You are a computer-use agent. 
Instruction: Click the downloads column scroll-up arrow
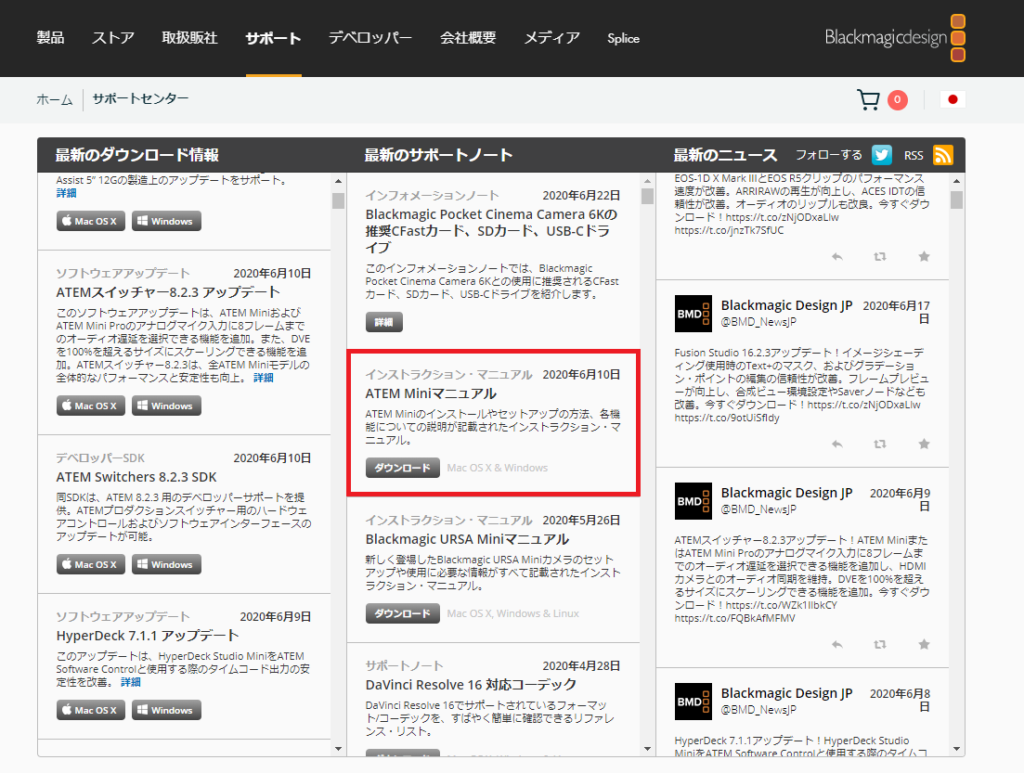tap(338, 181)
